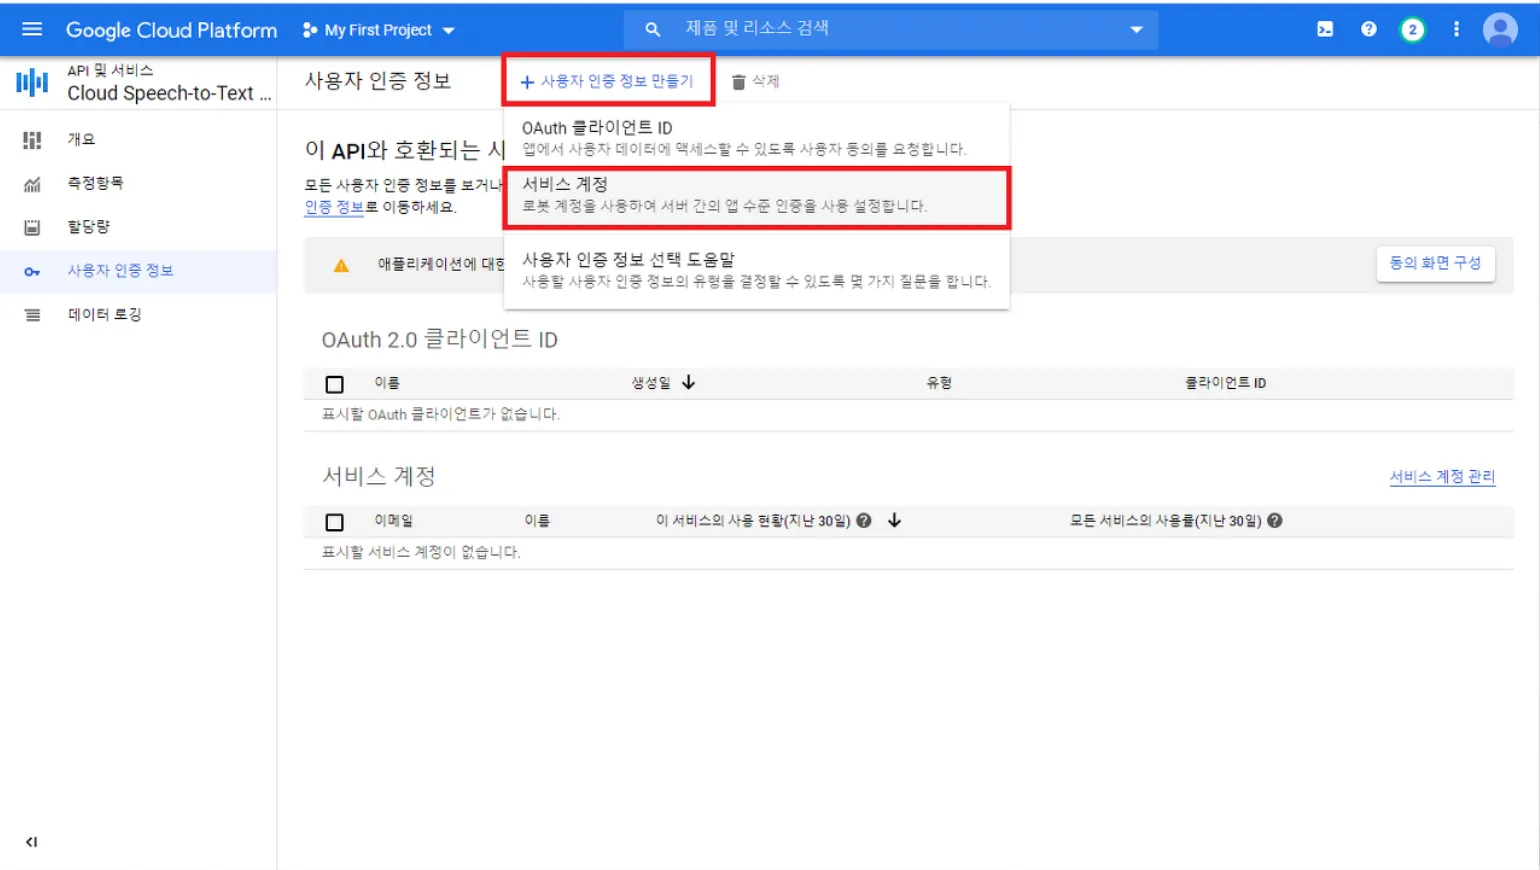Go to 사용자 인증 정보 in the sidebar
Image resolution: width=1540 pixels, height=870 pixels.
138,271
